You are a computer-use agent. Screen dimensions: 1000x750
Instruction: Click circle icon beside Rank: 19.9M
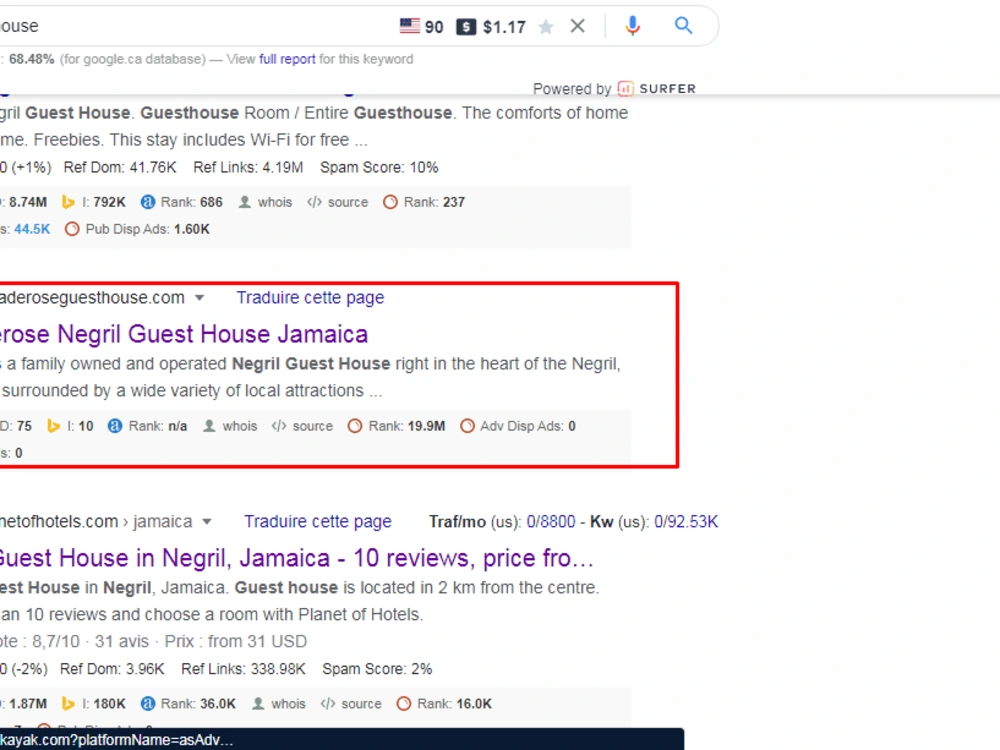click(x=355, y=426)
